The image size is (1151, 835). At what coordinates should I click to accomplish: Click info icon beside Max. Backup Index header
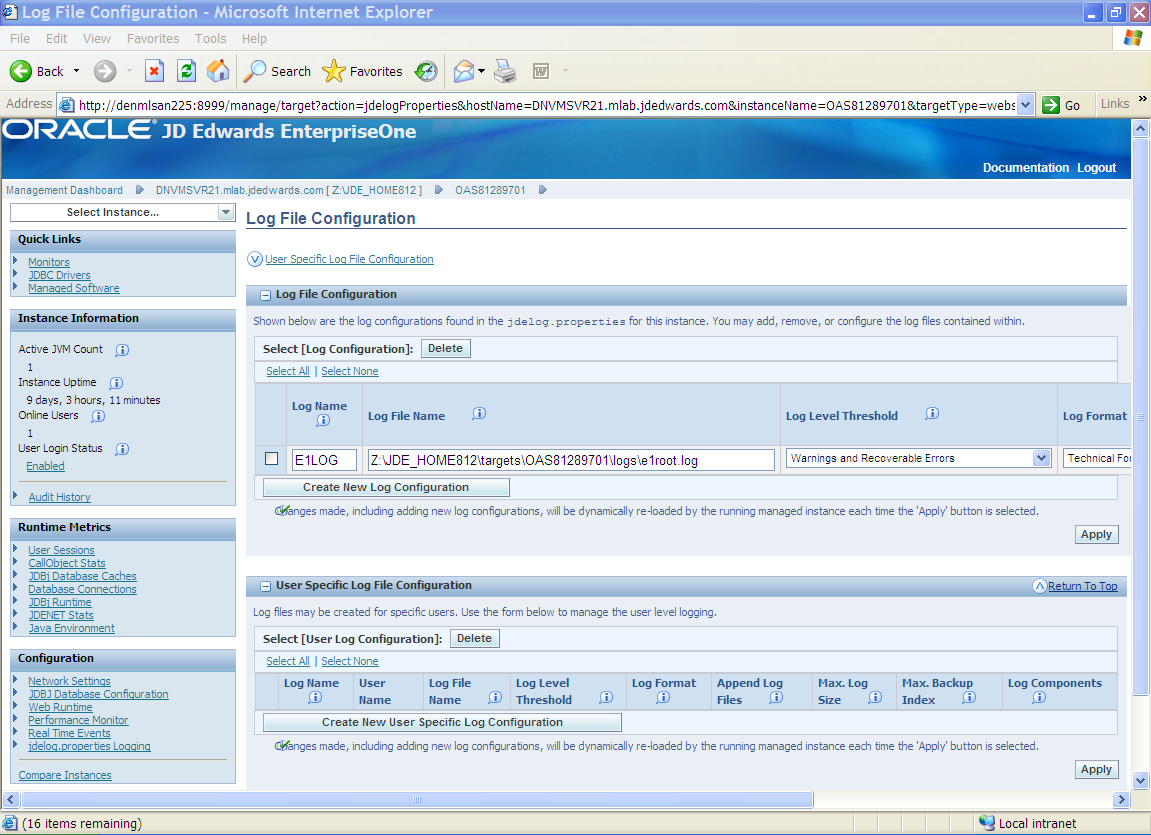pyautogui.click(x=970, y=697)
